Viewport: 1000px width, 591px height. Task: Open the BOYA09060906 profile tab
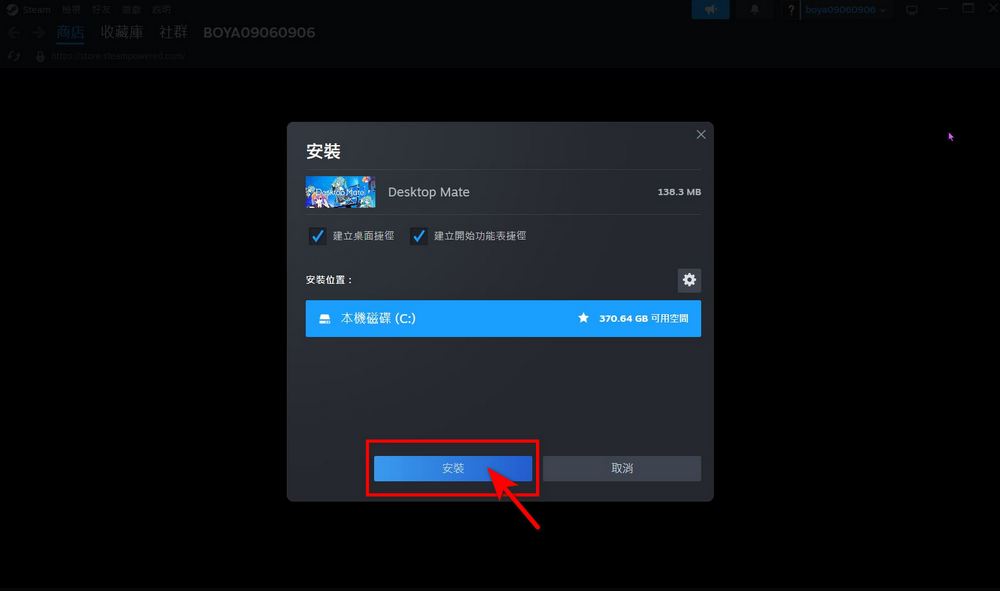click(x=259, y=33)
